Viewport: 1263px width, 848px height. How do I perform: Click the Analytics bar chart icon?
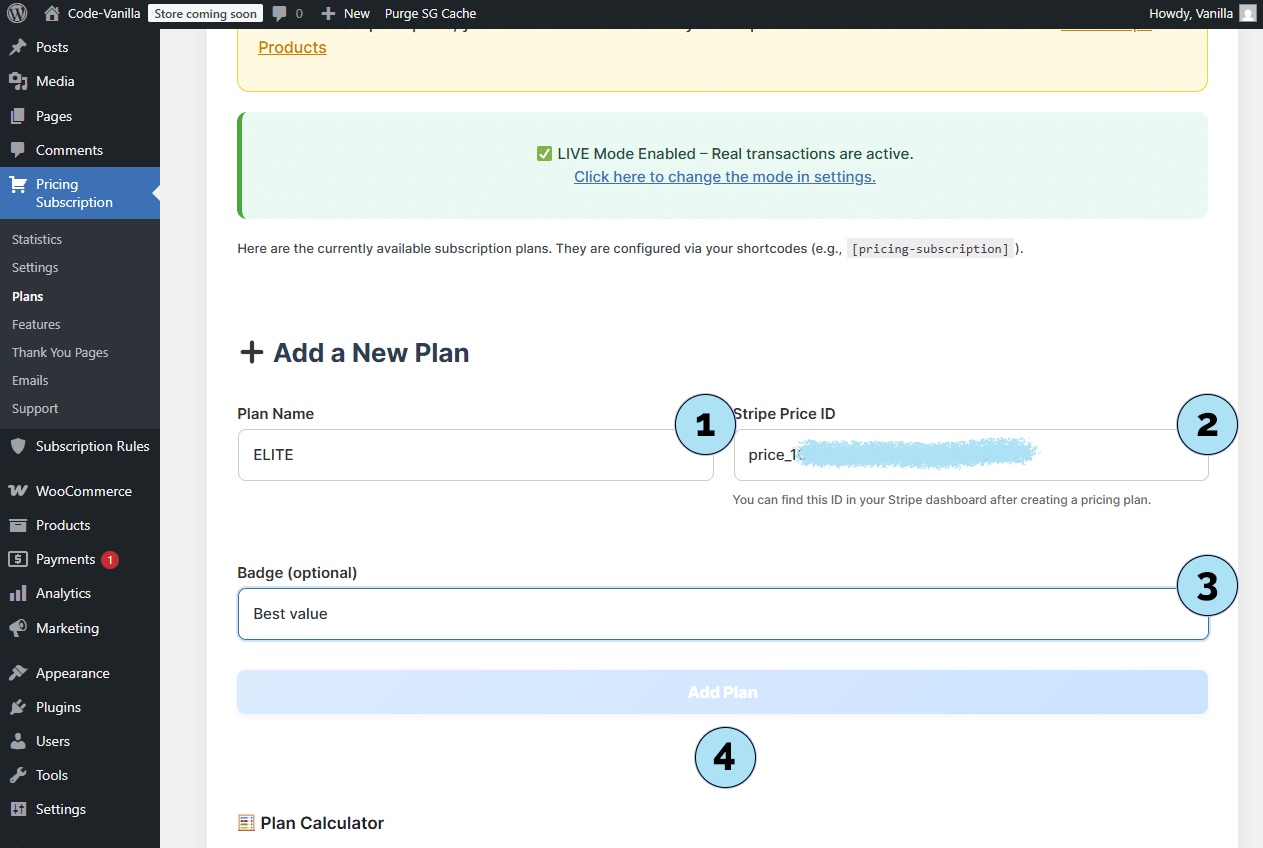(x=18, y=594)
